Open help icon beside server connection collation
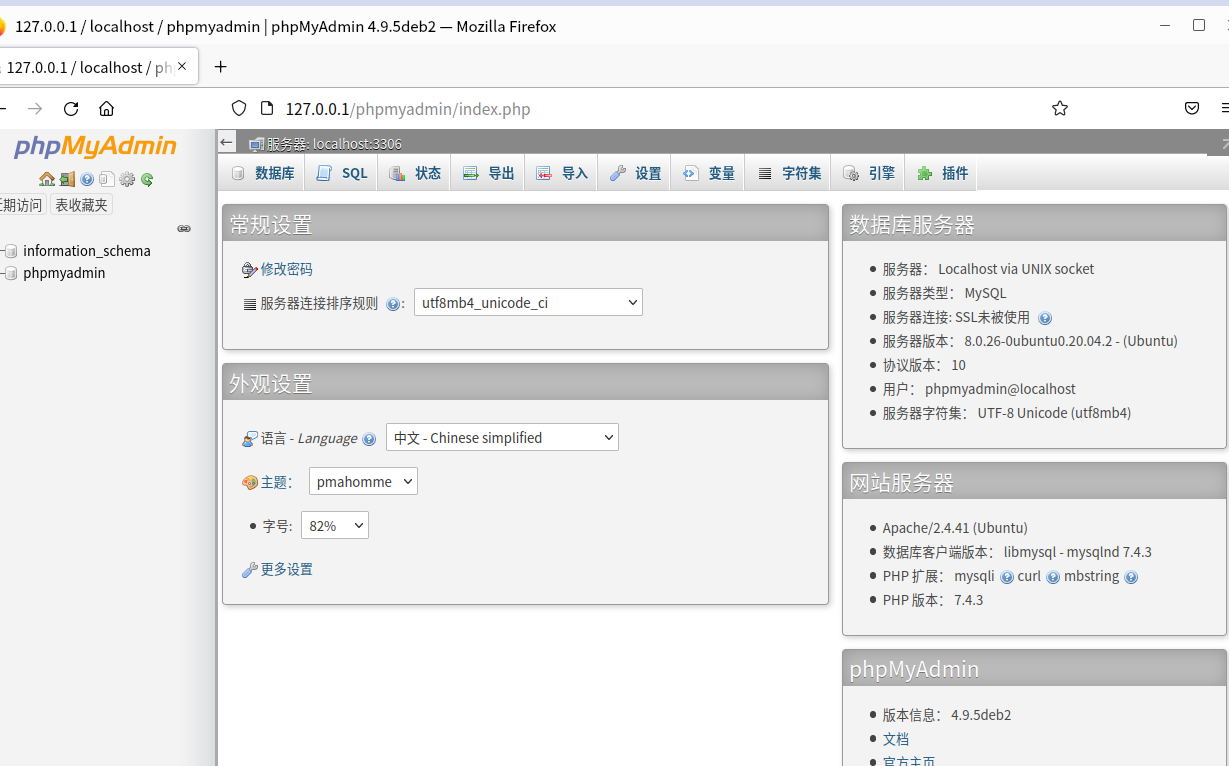 pyautogui.click(x=393, y=304)
